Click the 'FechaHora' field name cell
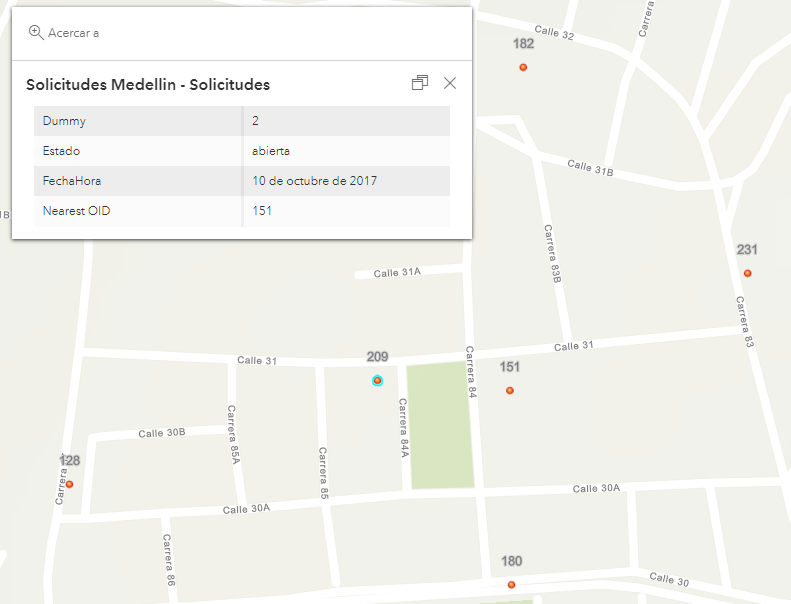This screenshot has height=604, width=791. pyautogui.click(x=138, y=181)
